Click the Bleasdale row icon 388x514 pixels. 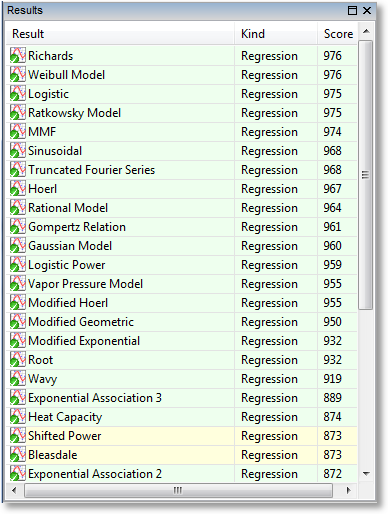click(x=18, y=454)
